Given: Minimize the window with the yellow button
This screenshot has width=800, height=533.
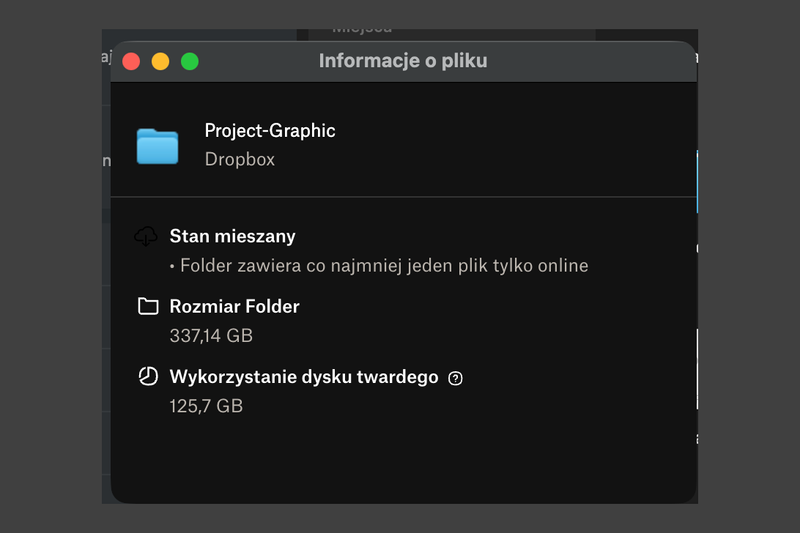Looking at the screenshot, I should tap(160, 61).
